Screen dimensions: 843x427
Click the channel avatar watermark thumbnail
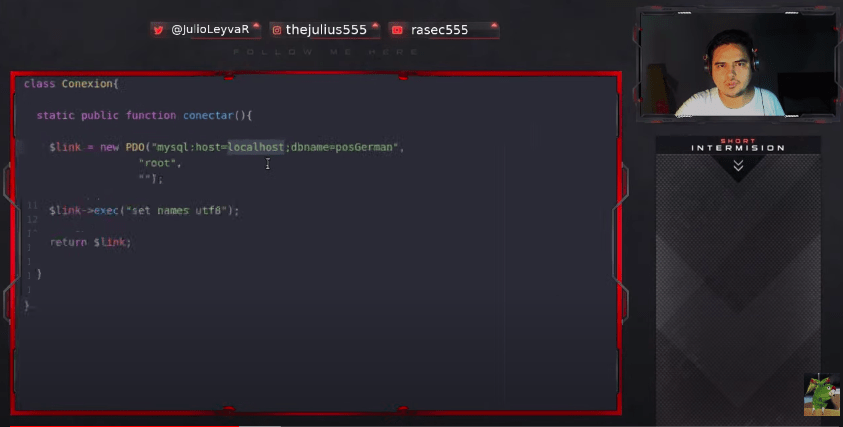821,395
